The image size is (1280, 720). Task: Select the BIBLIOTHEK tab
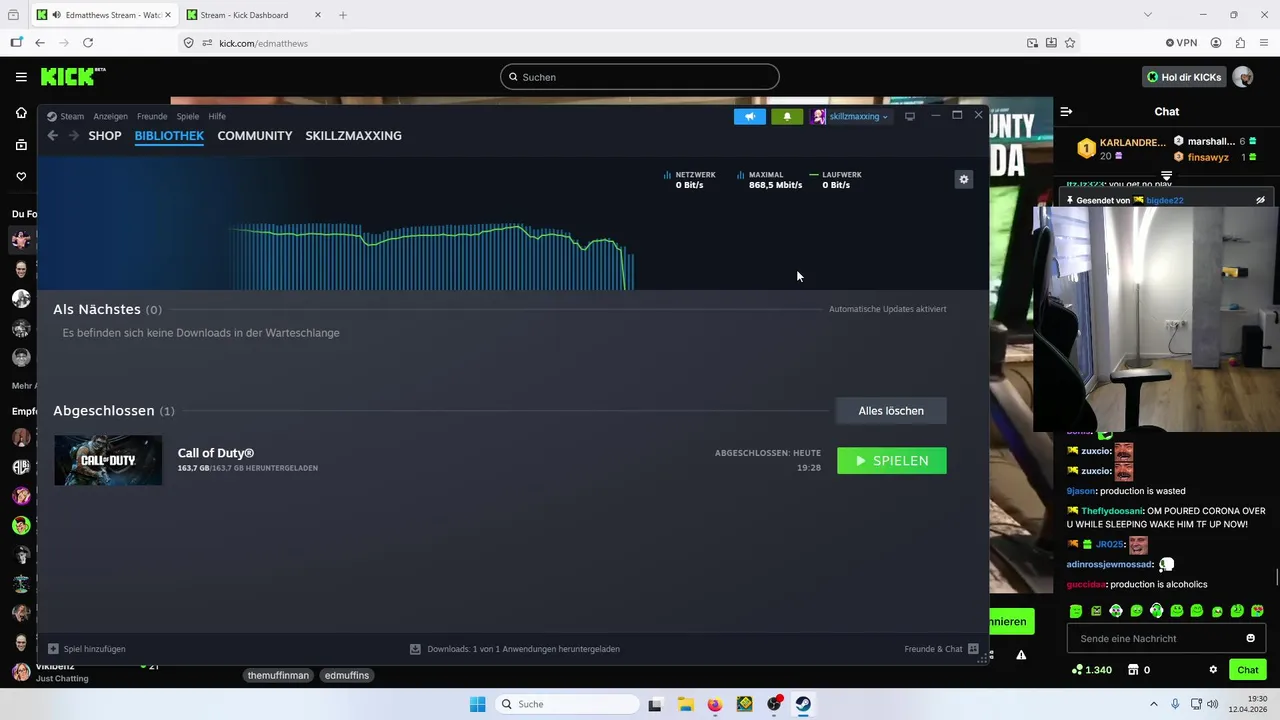tap(169, 136)
